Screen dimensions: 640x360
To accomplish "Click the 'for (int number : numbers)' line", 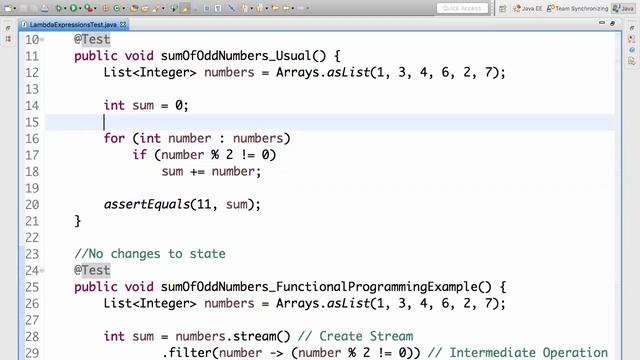I will (197, 139).
